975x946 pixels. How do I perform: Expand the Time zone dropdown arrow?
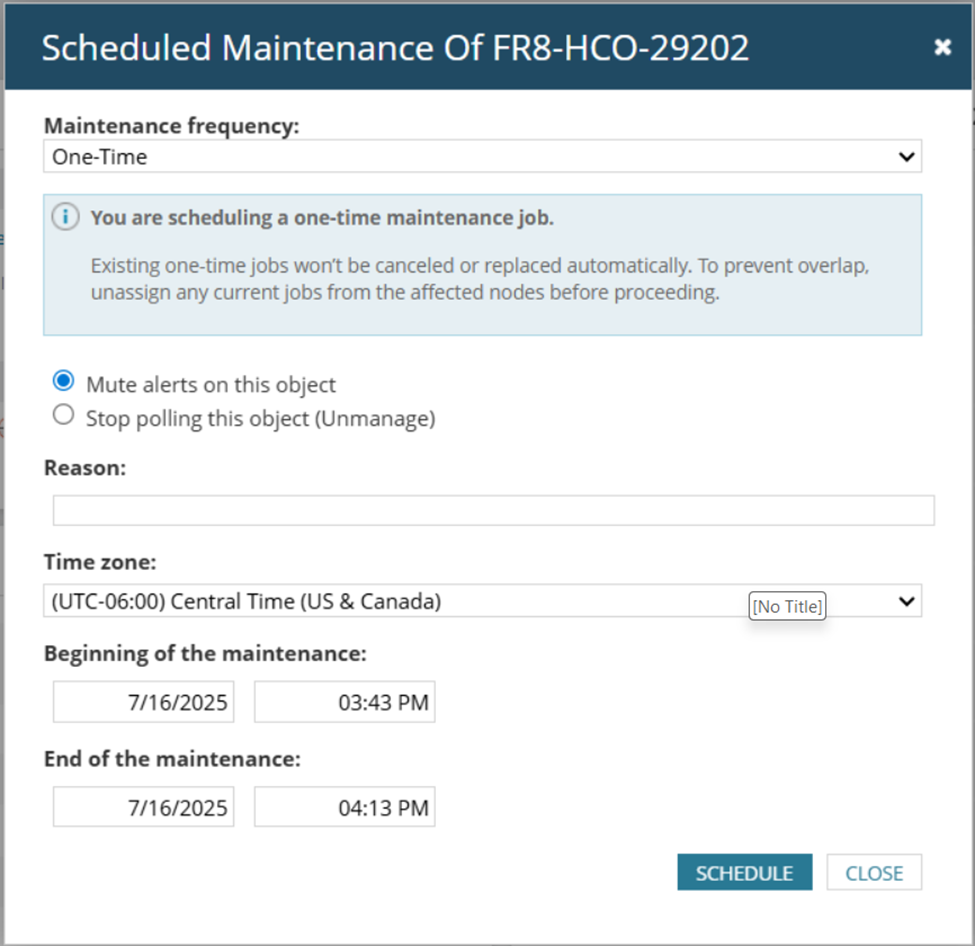point(906,601)
